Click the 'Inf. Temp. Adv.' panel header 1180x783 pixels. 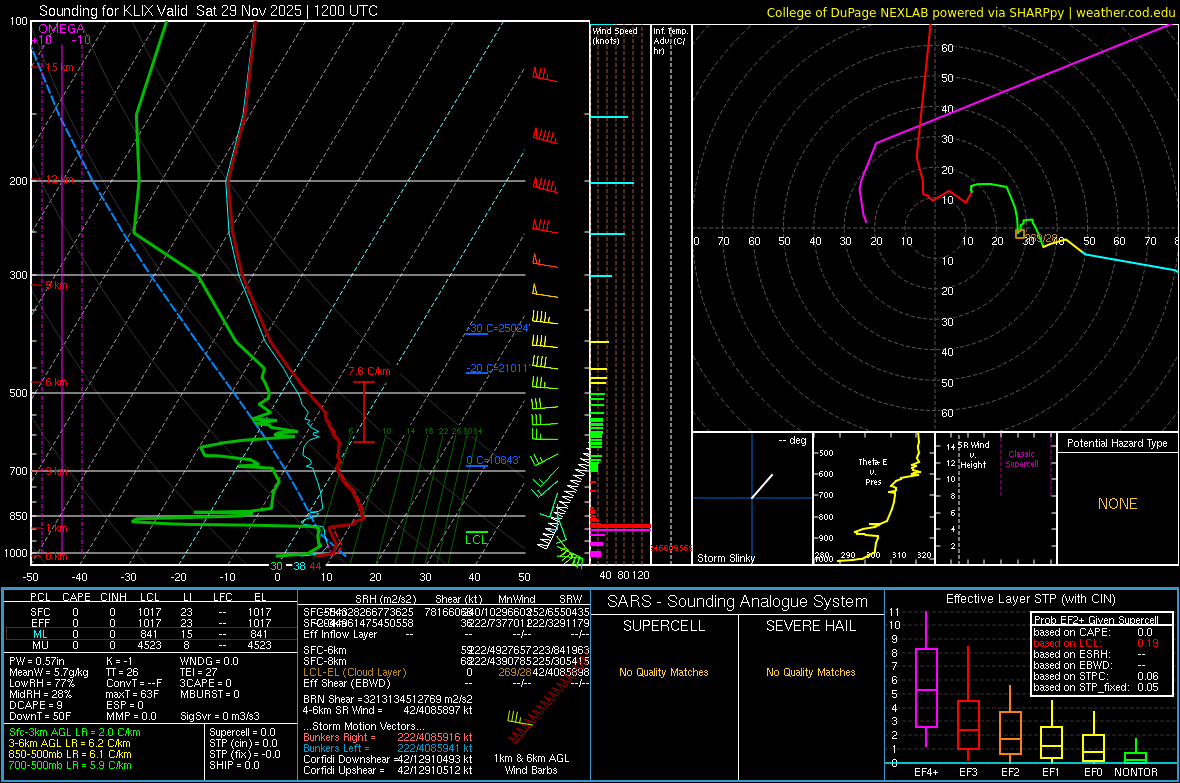(670, 41)
